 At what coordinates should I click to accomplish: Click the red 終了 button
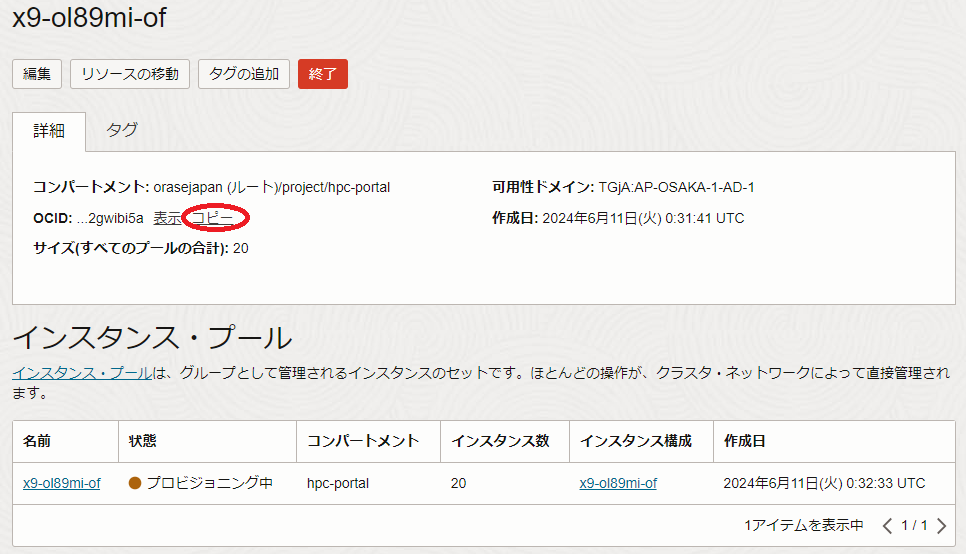pyautogui.click(x=322, y=74)
